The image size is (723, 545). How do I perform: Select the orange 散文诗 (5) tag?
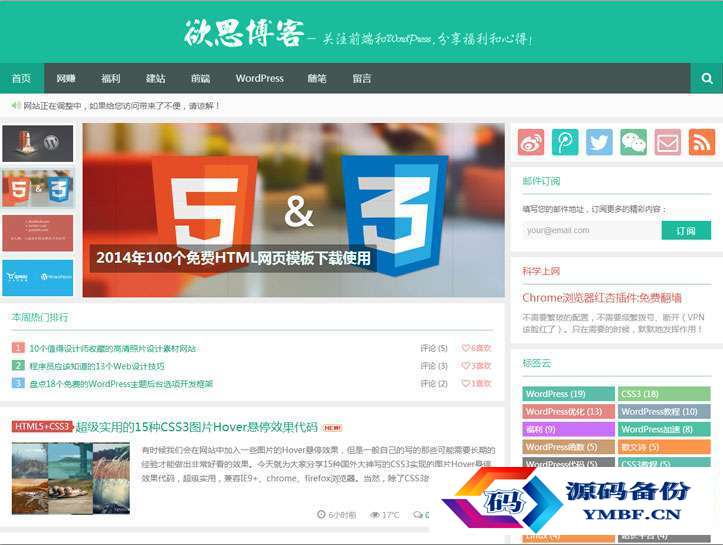point(664,447)
